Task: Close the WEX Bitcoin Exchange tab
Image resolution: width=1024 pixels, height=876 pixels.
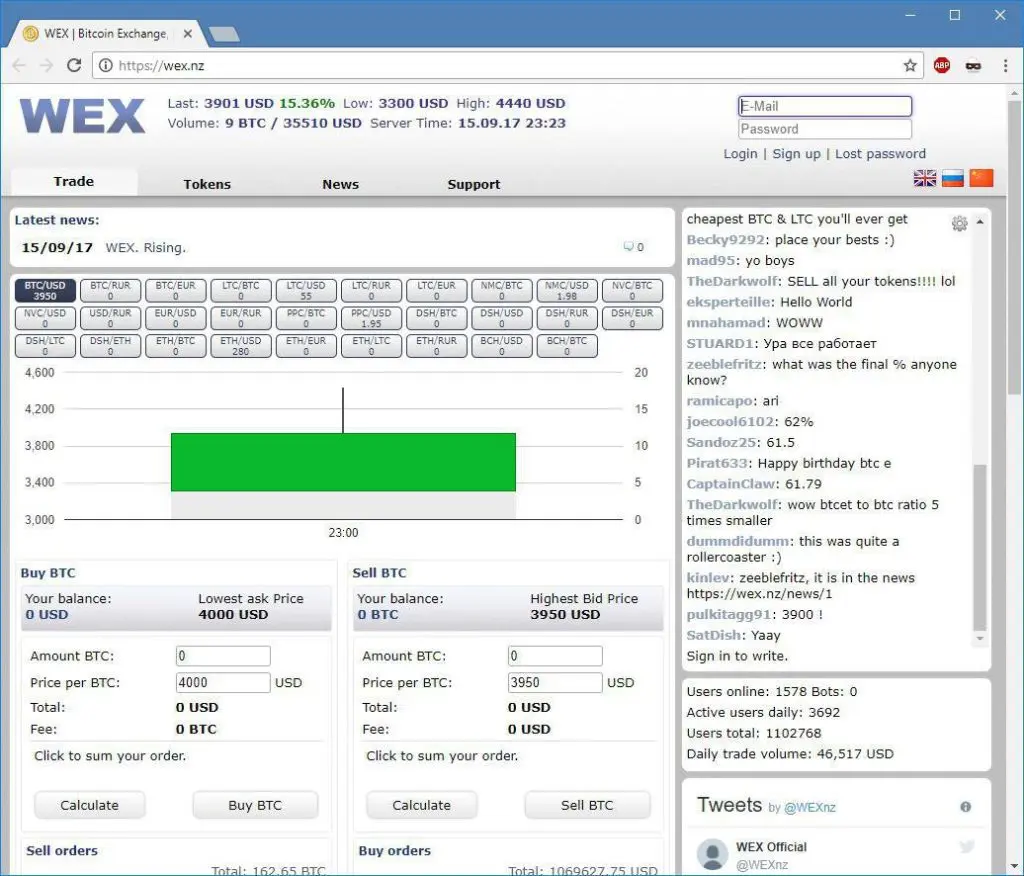Action: (187, 33)
